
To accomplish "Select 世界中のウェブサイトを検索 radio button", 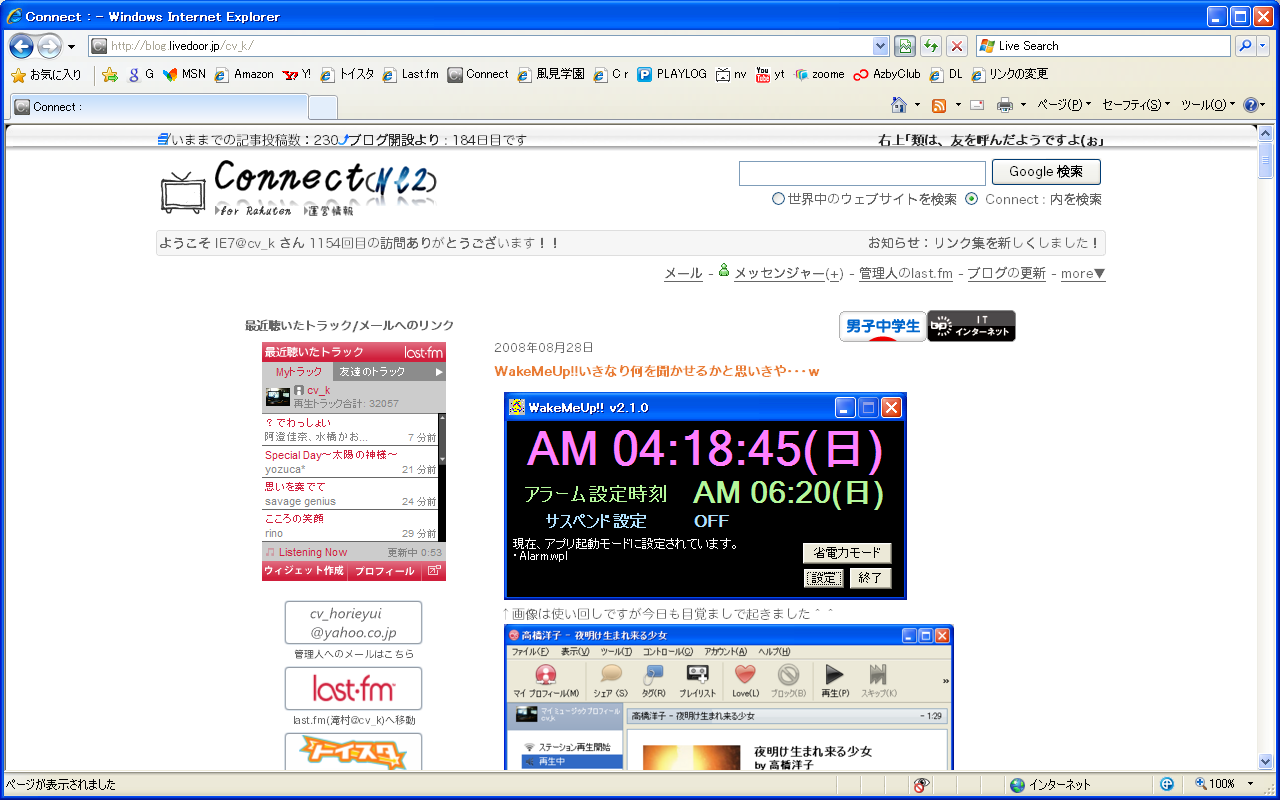I will (x=778, y=199).
